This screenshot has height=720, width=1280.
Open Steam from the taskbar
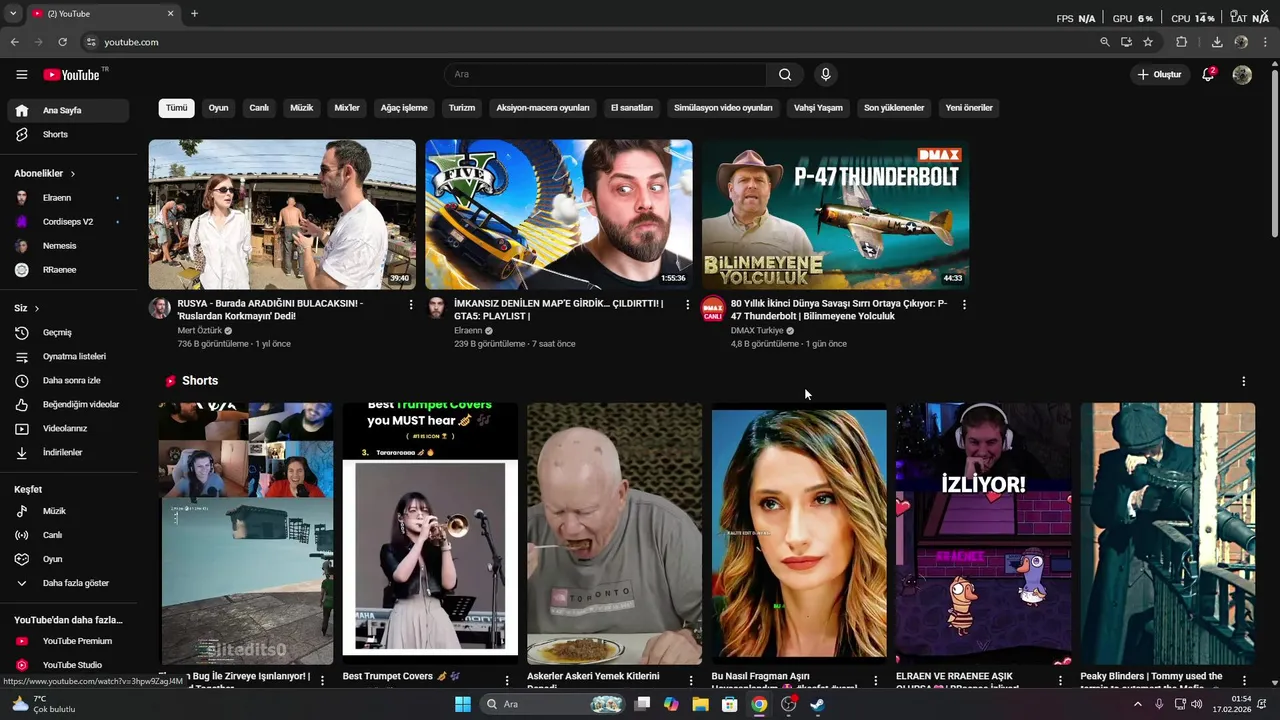pyautogui.click(x=817, y=704)
